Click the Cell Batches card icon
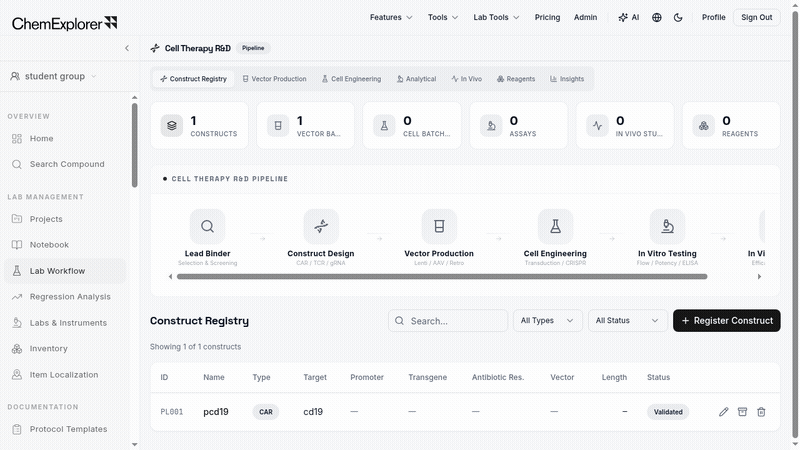 [384, 126]
